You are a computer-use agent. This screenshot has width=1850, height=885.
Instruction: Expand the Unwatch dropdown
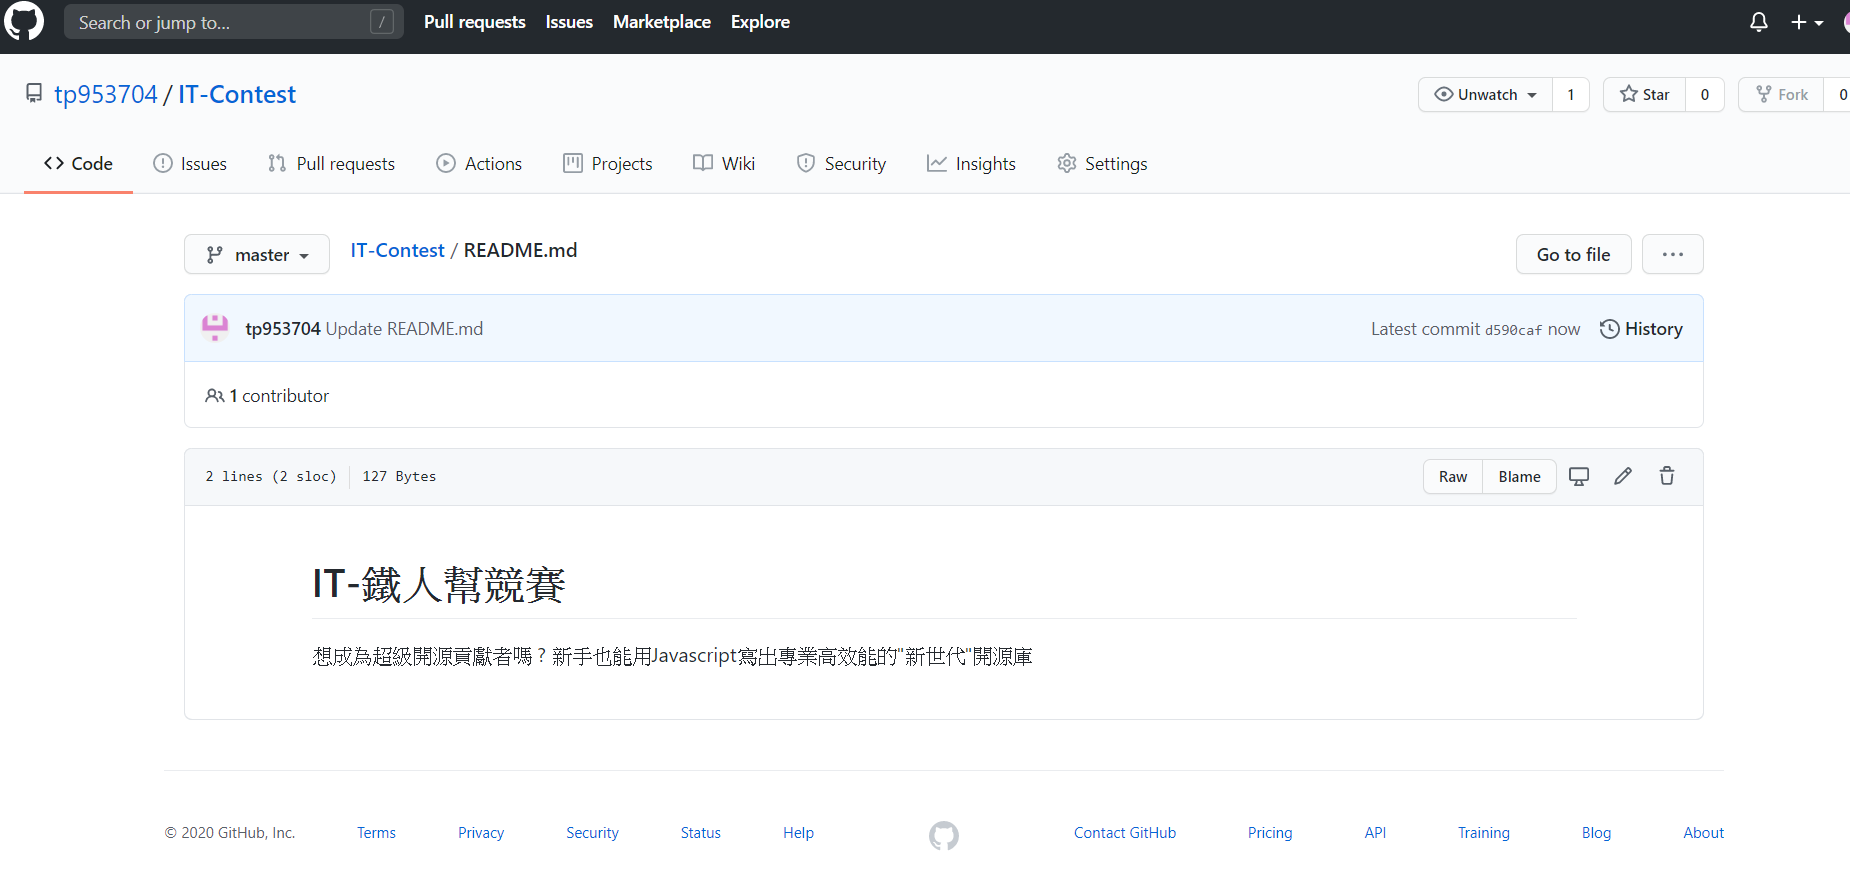click(1485, 94)
